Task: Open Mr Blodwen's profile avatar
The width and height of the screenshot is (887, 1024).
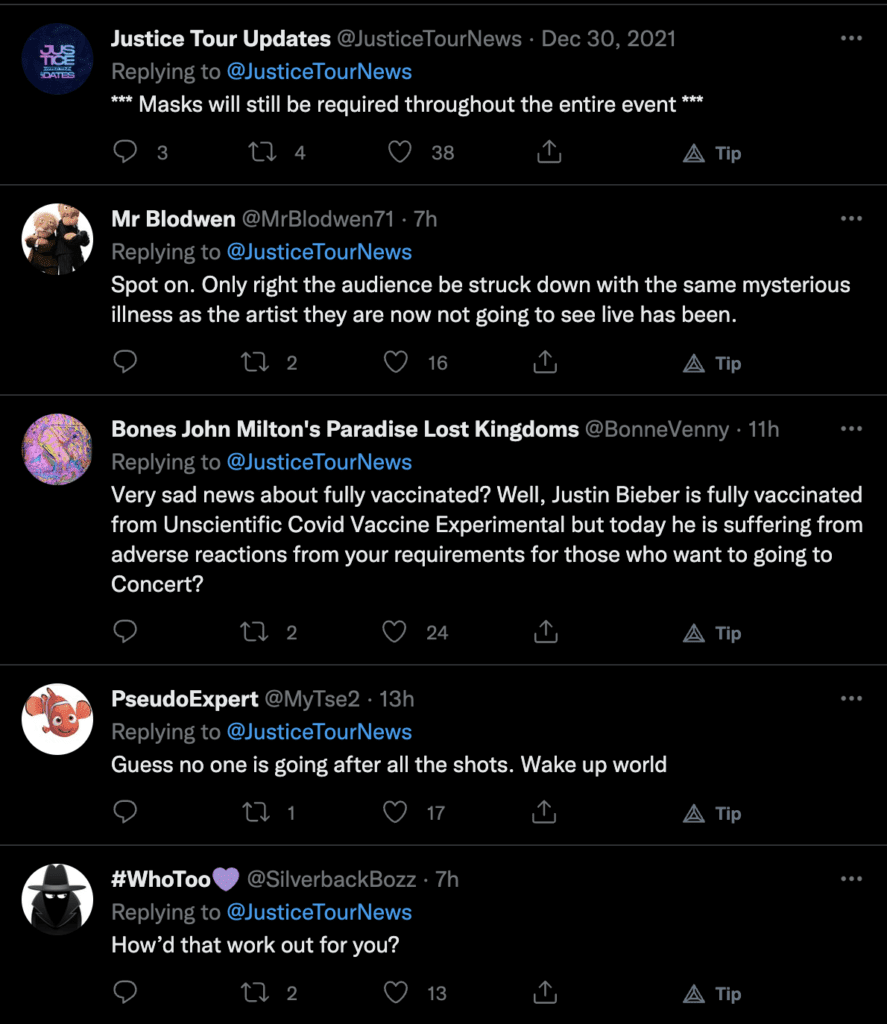Action: pos(57,239)
